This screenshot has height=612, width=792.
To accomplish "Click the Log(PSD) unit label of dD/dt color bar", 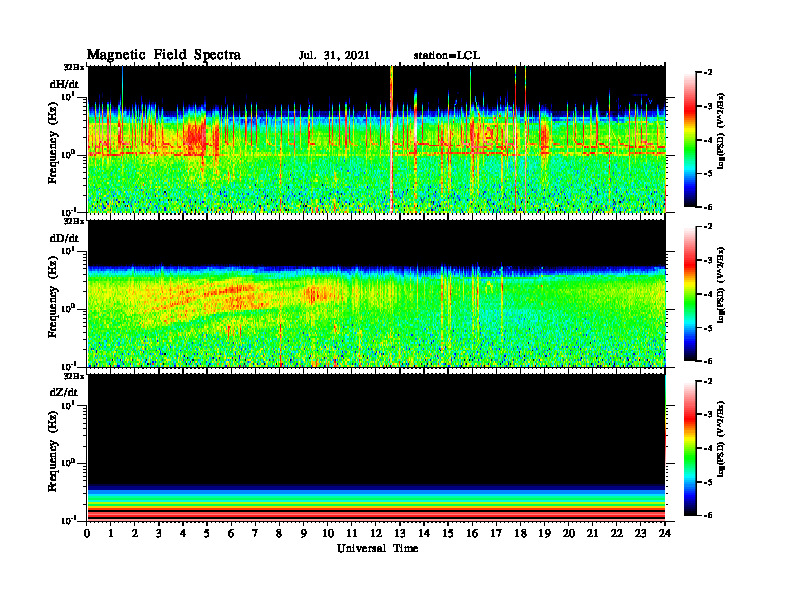I will [721, 285].
